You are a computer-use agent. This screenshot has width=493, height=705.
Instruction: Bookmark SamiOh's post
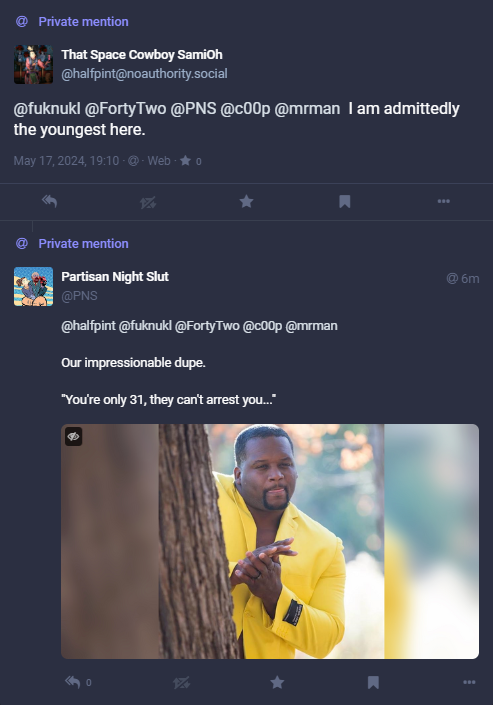coord(345,201)
